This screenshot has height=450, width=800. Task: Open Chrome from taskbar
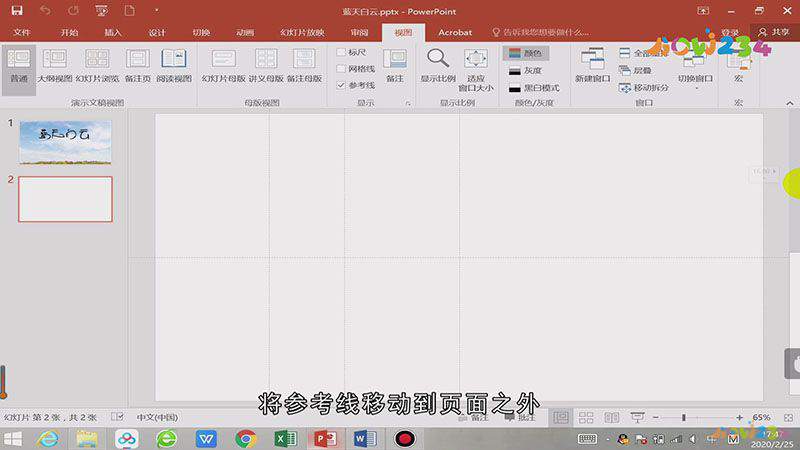click(246, 439)
